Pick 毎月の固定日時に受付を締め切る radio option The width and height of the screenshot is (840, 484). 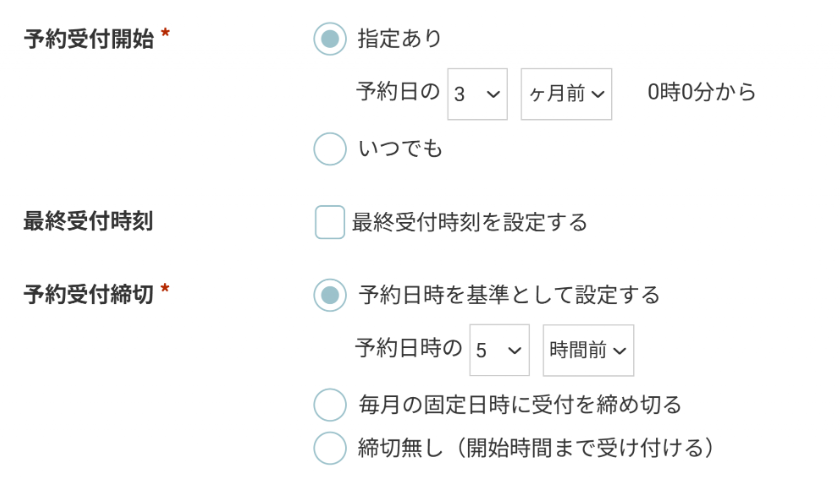[329, 405]
